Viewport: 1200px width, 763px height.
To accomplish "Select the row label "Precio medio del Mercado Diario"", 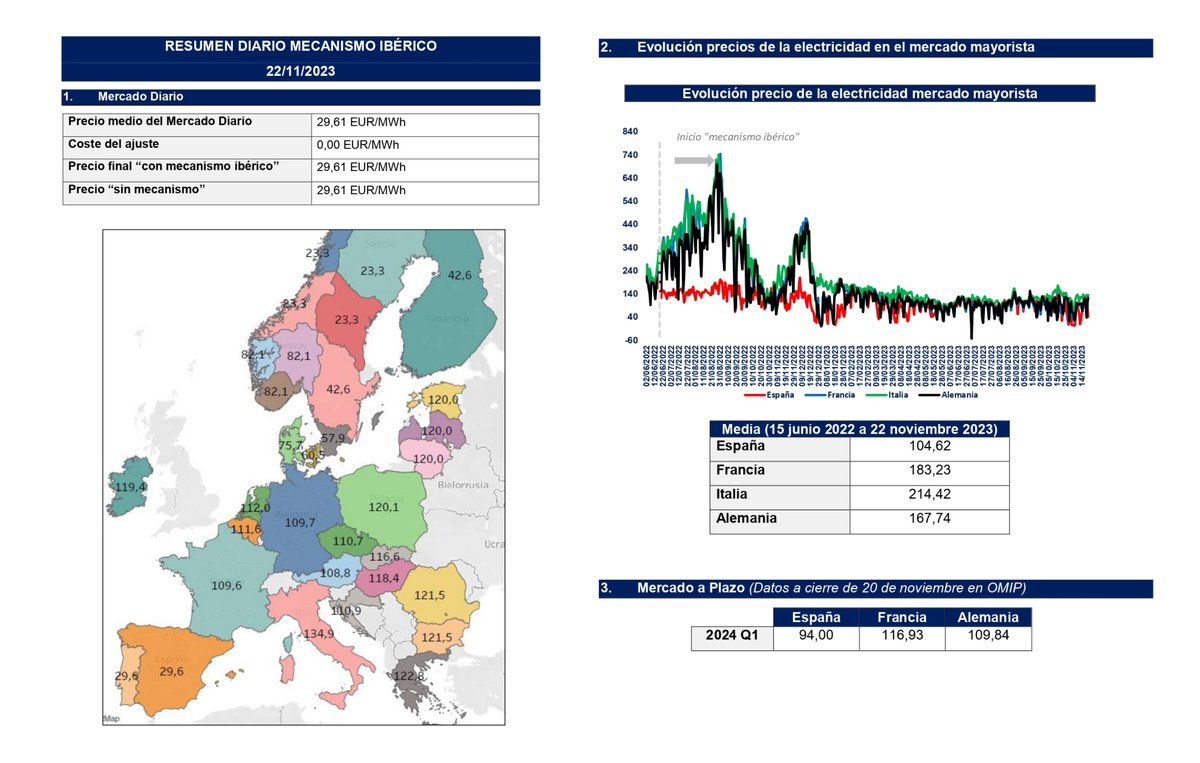I will [160, 121].
